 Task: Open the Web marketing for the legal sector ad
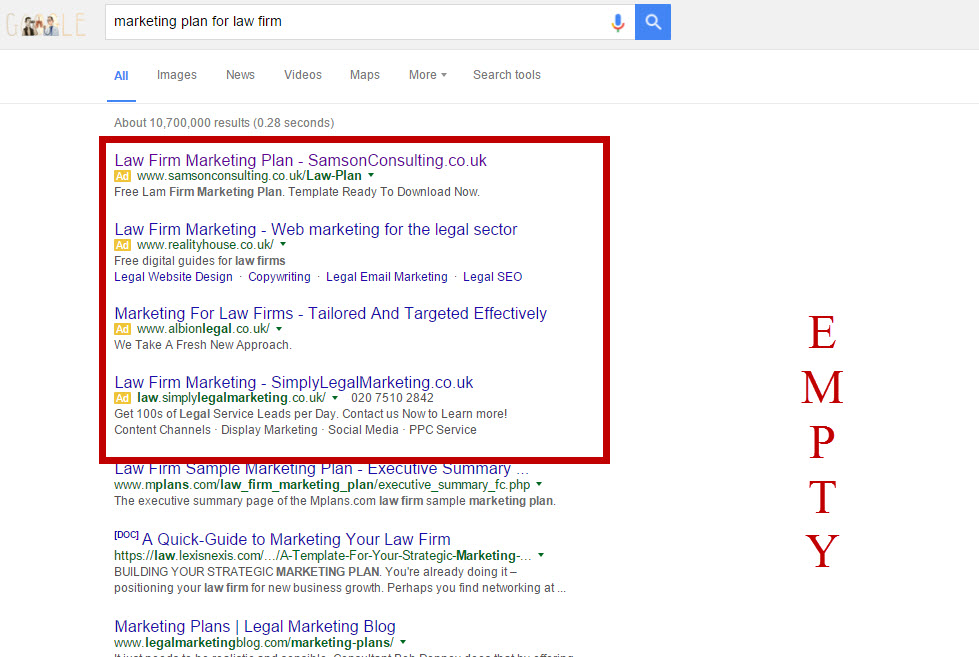tap(316, 229)
